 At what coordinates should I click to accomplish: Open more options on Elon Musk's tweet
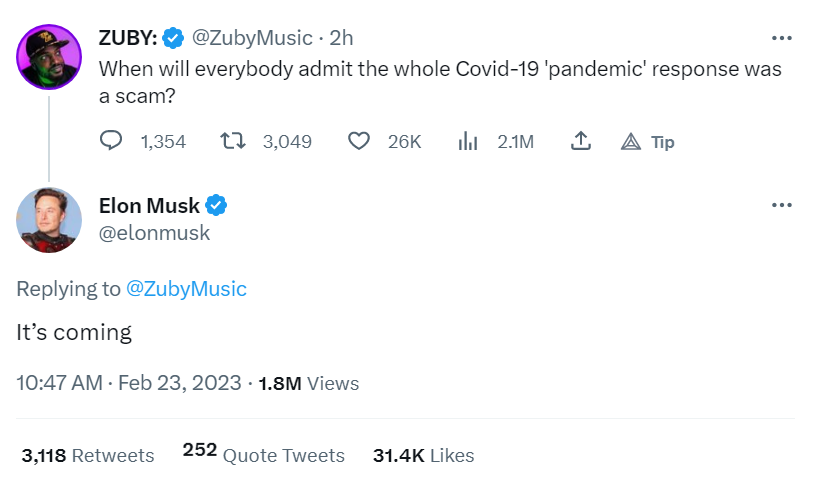[x=782, y=206]
